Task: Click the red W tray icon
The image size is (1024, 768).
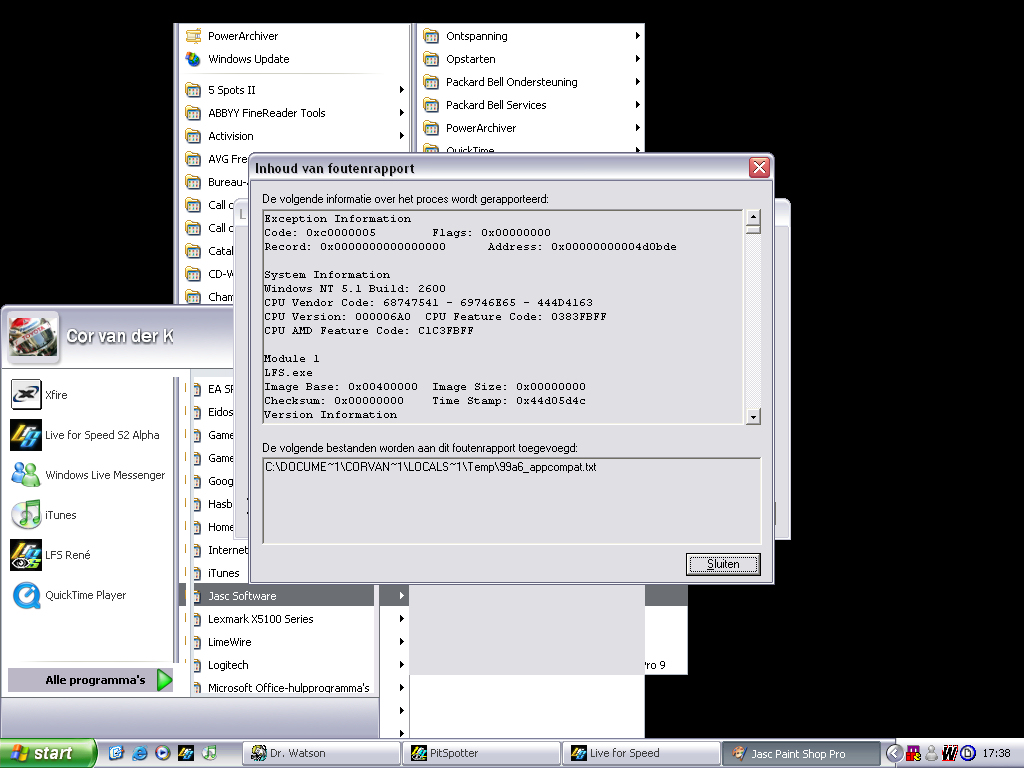Action: tap(949, 753)
